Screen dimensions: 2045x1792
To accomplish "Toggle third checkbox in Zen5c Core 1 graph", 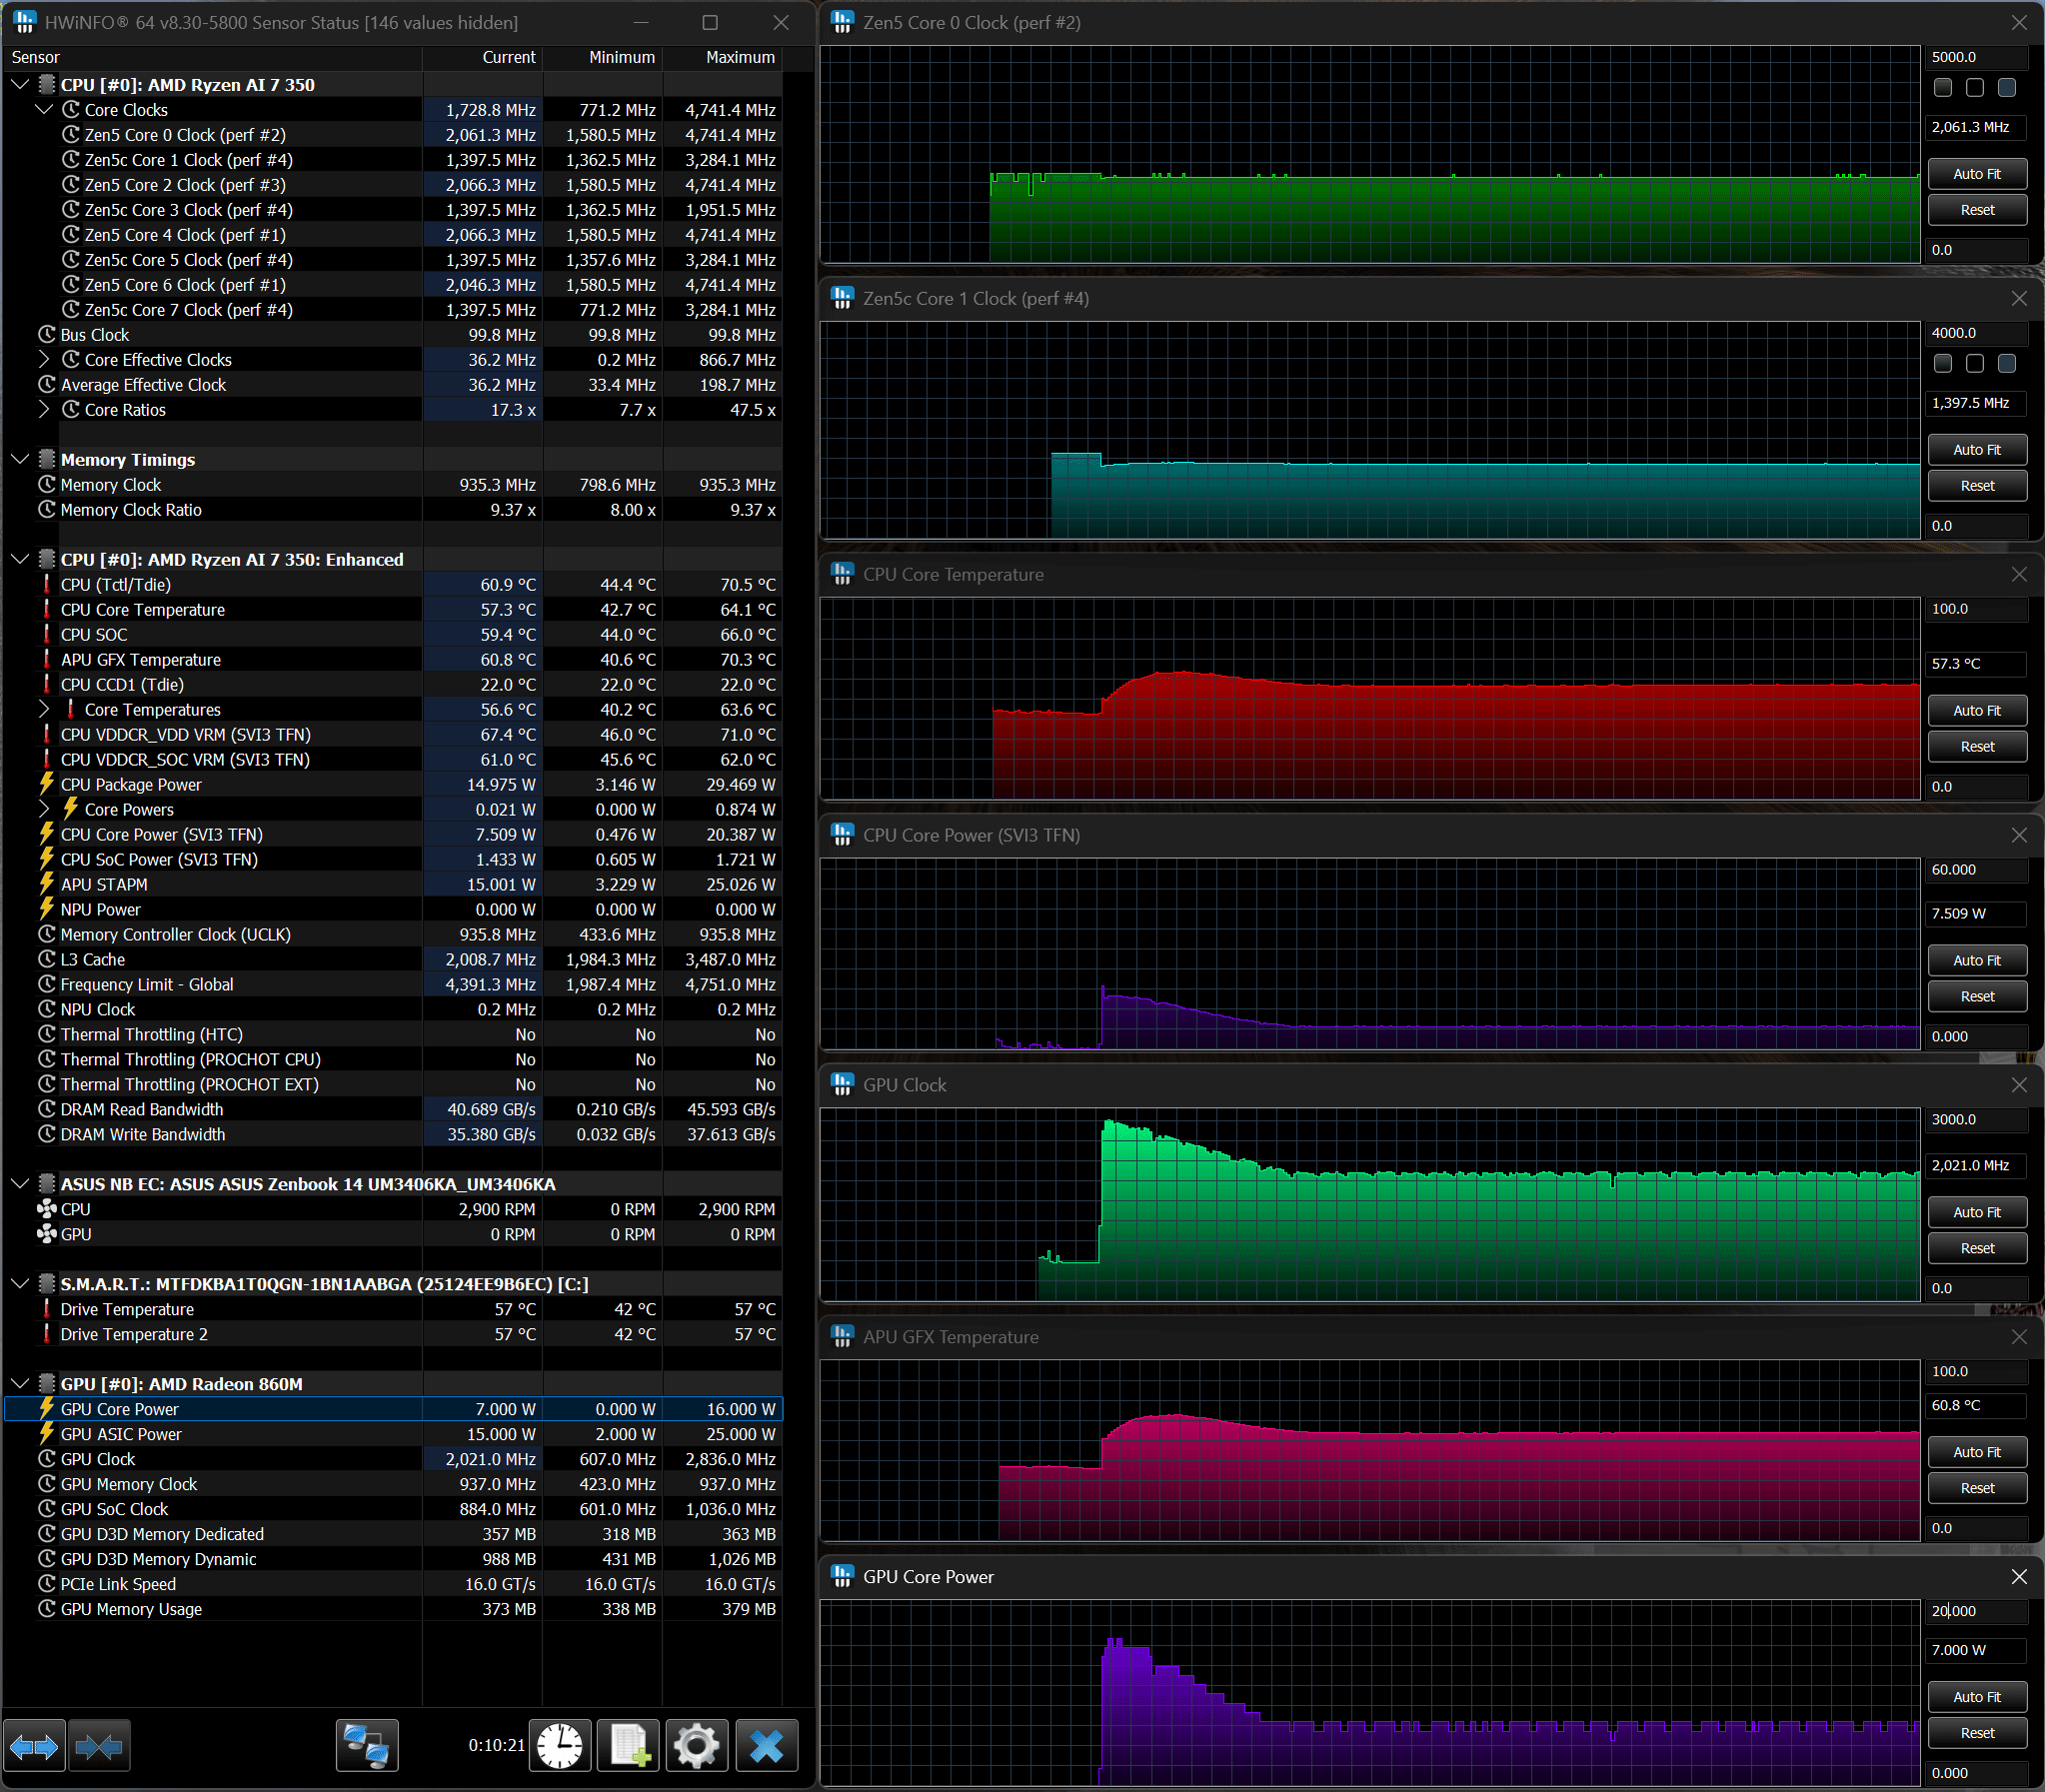I will 2007,364.
